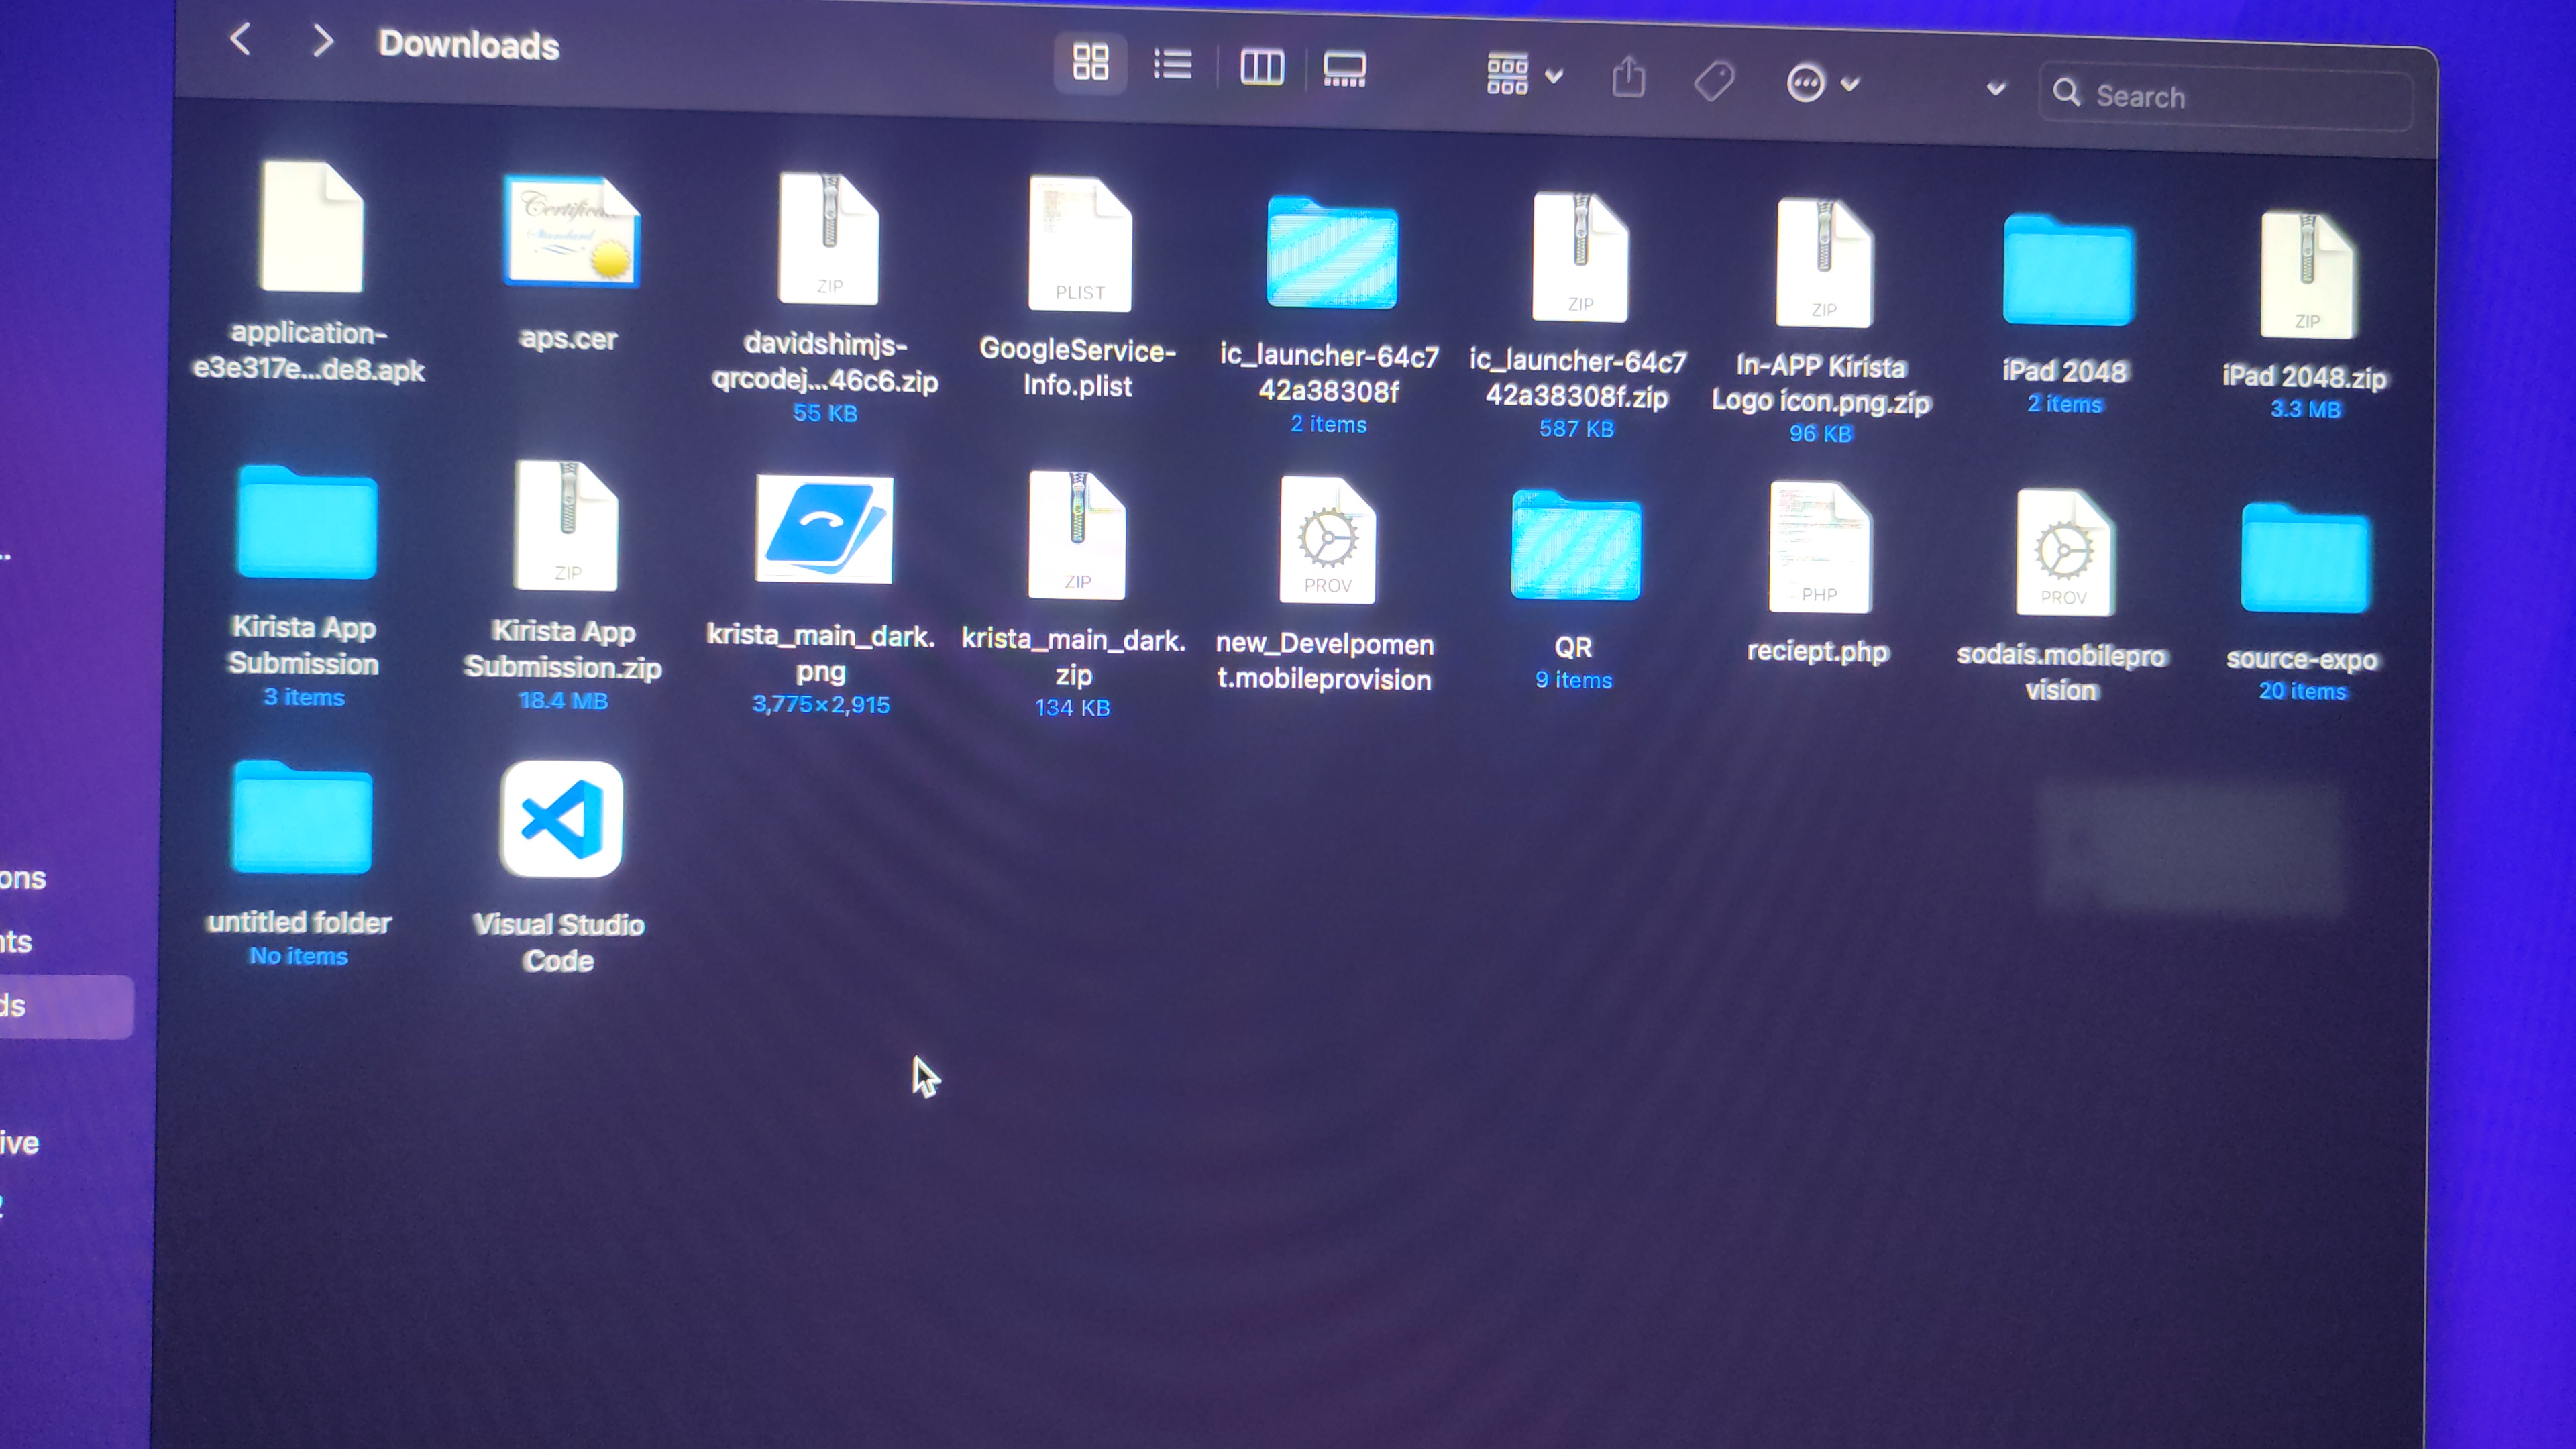Switch to icon grid view
2576x1449 pixels.
1090,63
